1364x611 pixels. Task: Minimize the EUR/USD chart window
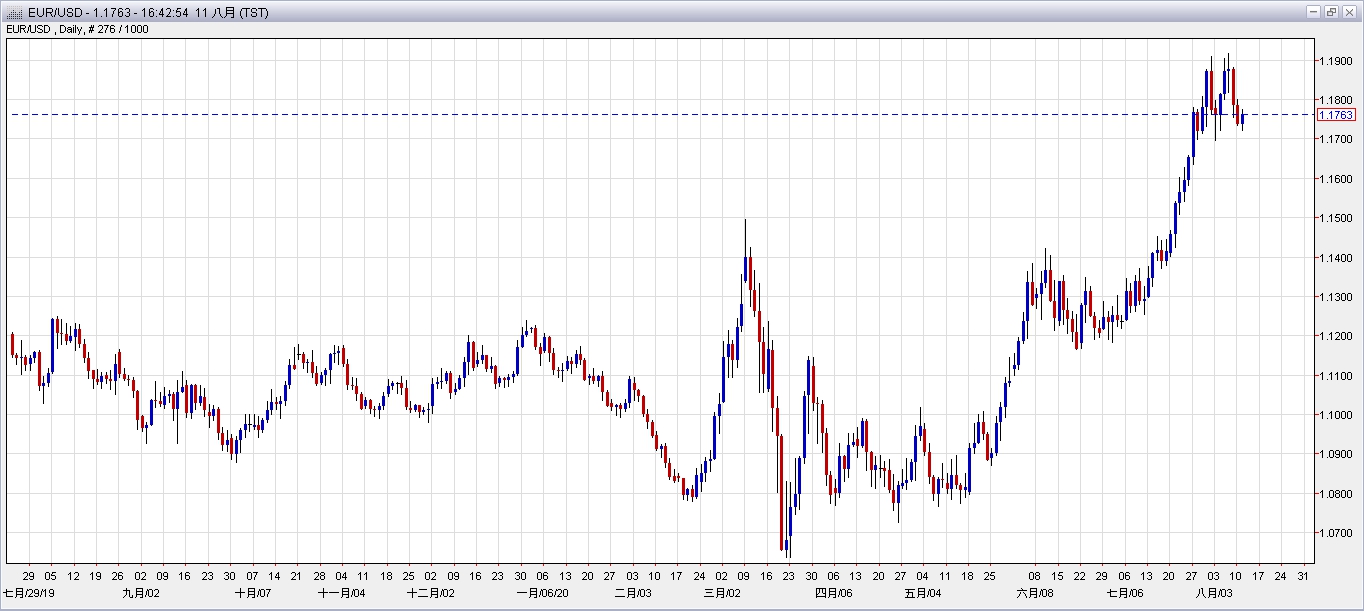tap(1315, 12)
